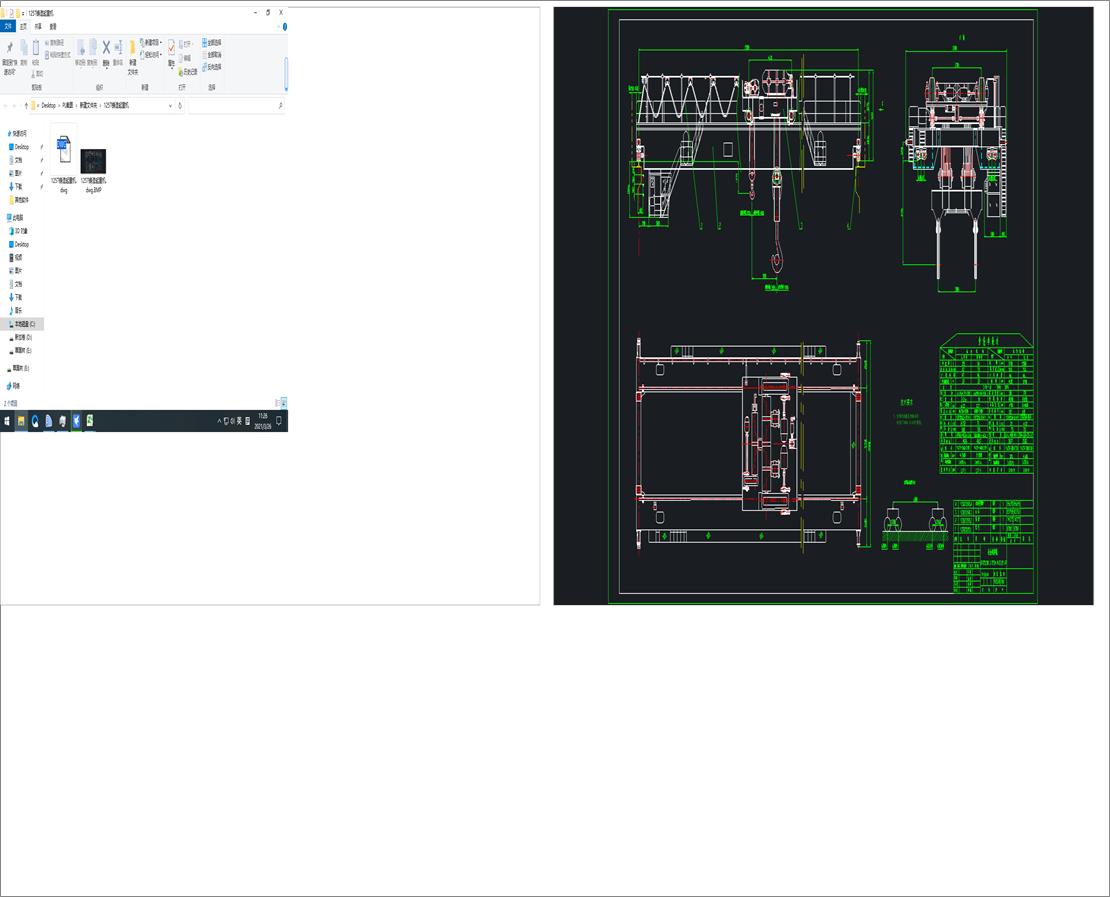Switch to details view via the status bar icon
The image size is (1110, 897).
click(277, 404)
